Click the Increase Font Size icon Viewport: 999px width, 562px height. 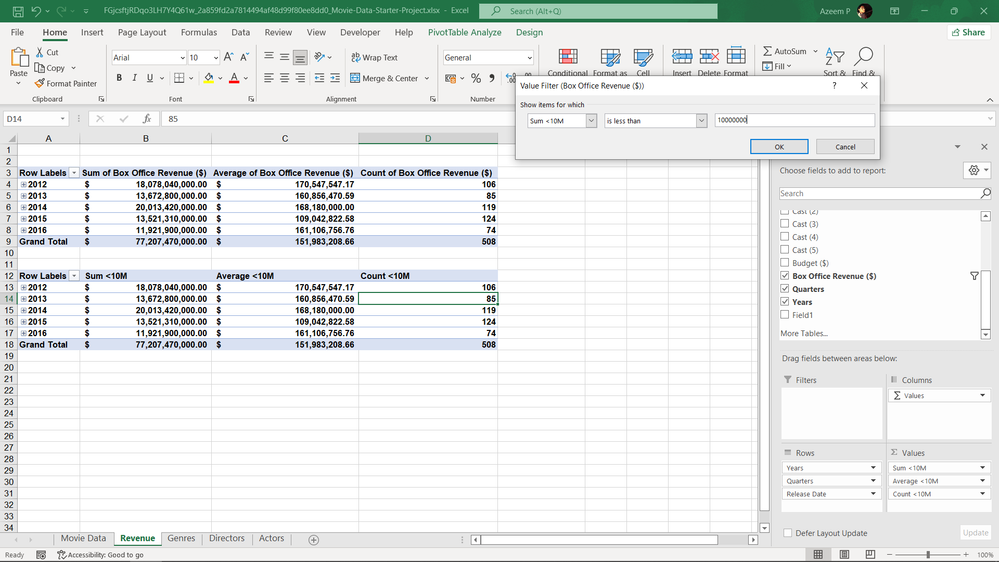pyautogui.click(x=229, y=57)
